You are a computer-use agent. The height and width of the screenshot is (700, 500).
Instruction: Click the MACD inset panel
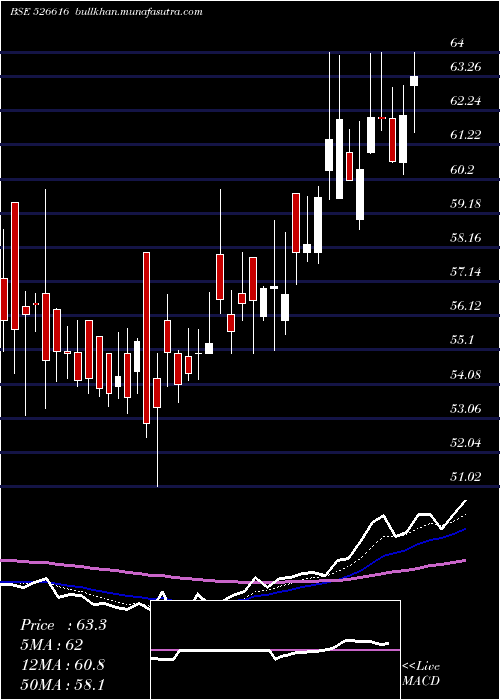pos(275,650)
